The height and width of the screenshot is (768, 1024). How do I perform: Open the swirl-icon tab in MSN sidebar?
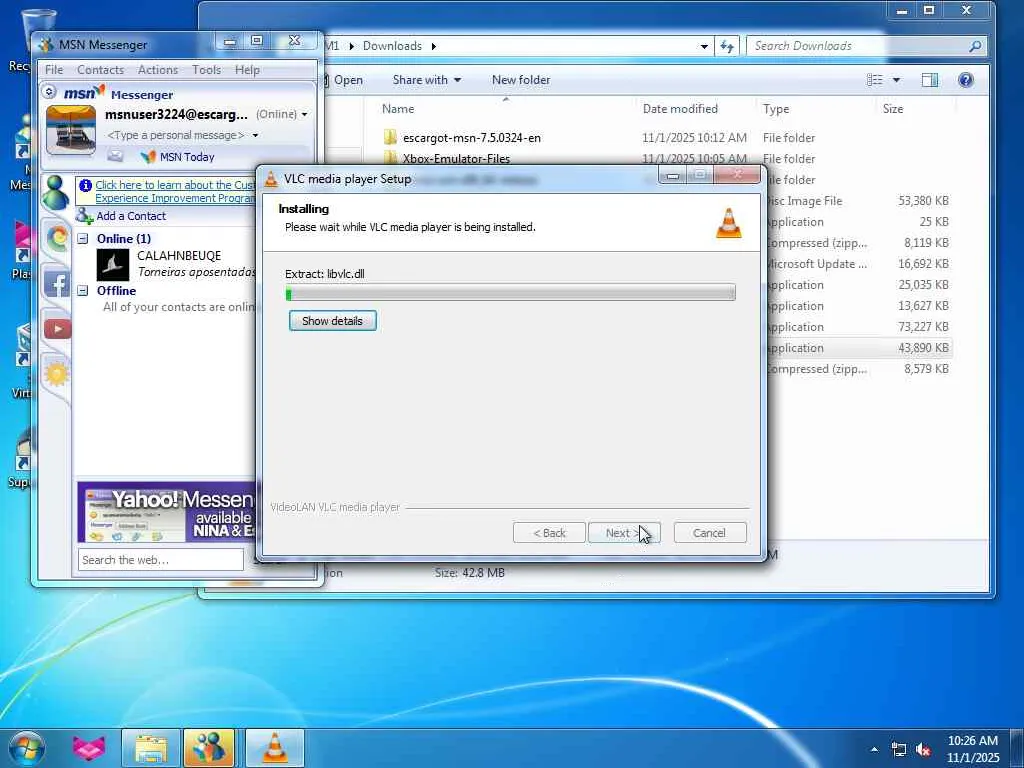[x=57, y=237]
